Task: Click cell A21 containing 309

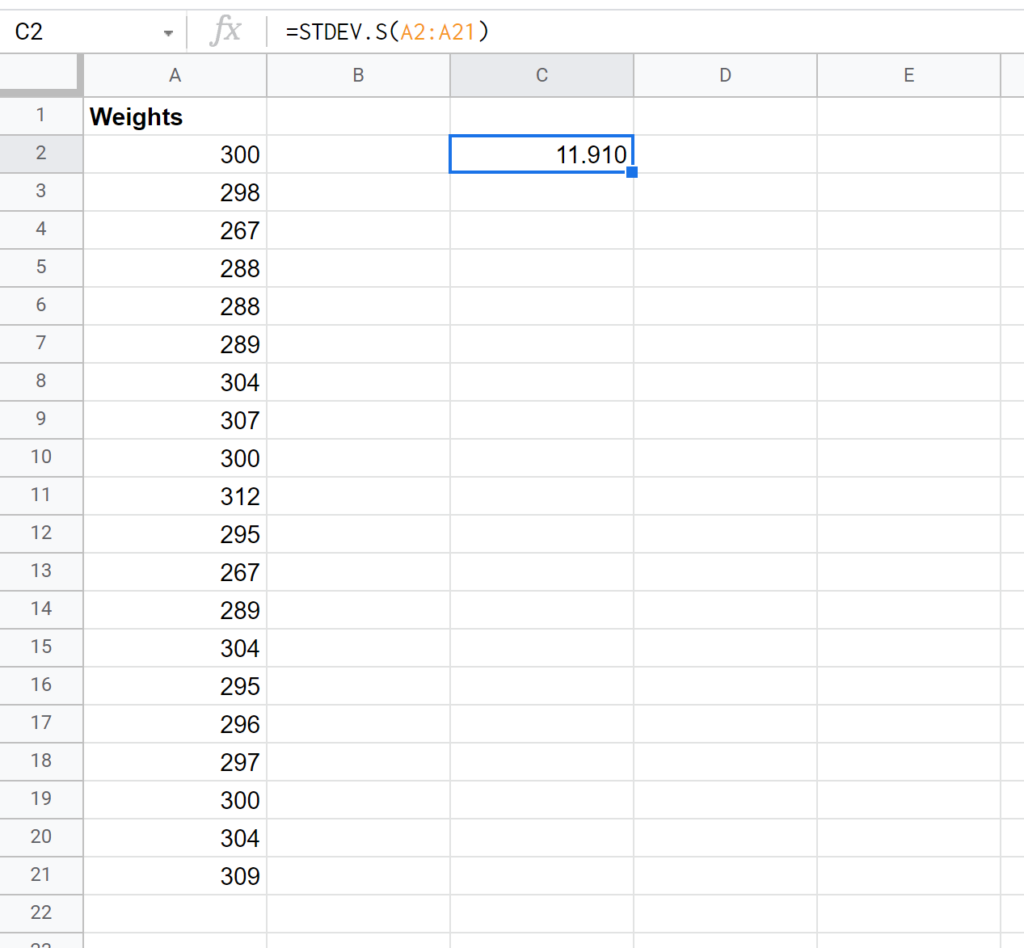Action: tap(175, 875)
